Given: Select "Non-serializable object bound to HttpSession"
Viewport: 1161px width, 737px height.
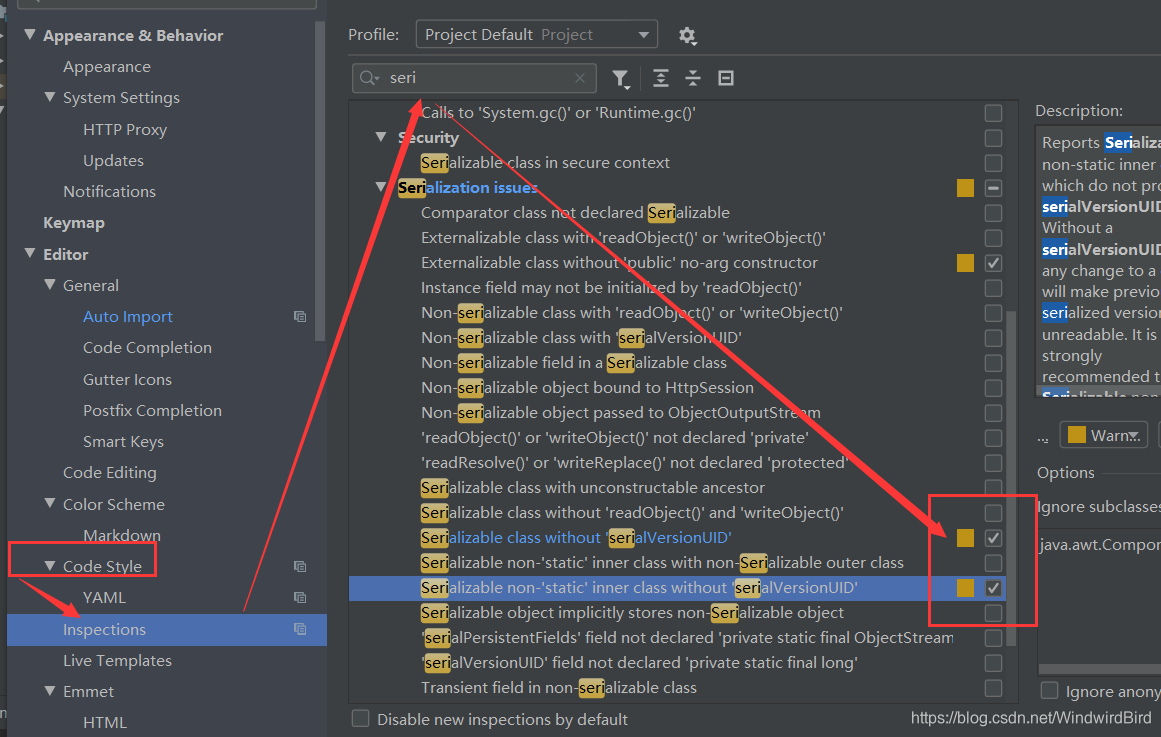Looking at the screenshot, I should (587, 388).
